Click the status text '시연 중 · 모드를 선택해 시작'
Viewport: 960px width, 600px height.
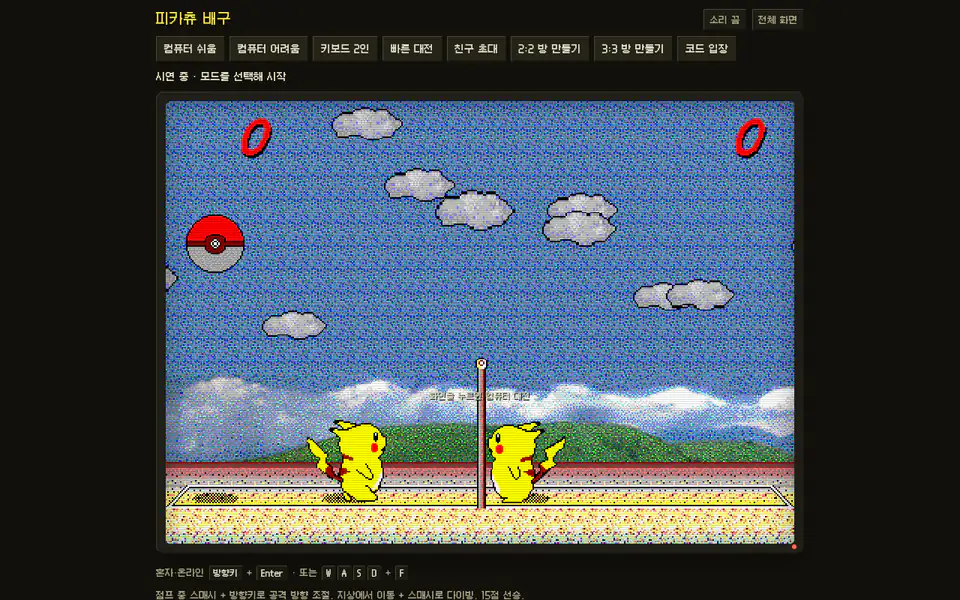220,77
